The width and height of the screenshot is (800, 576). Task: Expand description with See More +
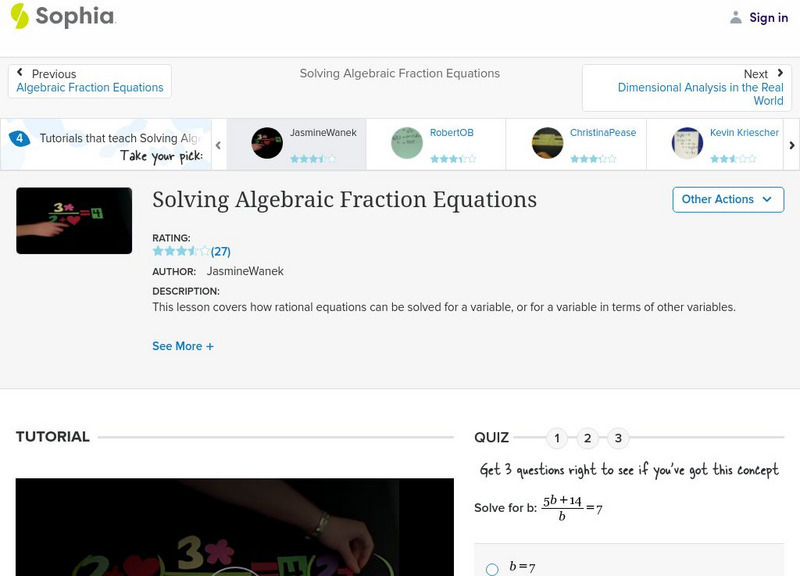point(183,346)
